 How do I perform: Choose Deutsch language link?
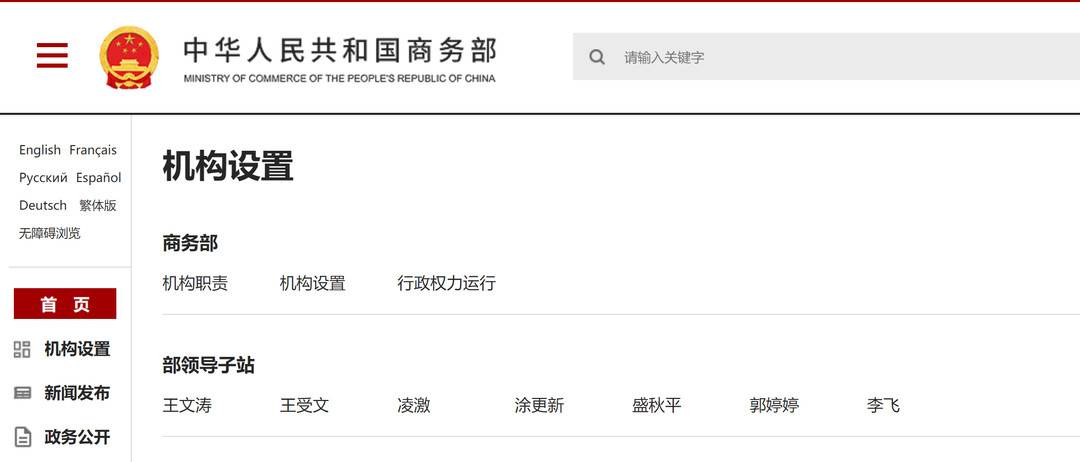[x=43, y=205]
